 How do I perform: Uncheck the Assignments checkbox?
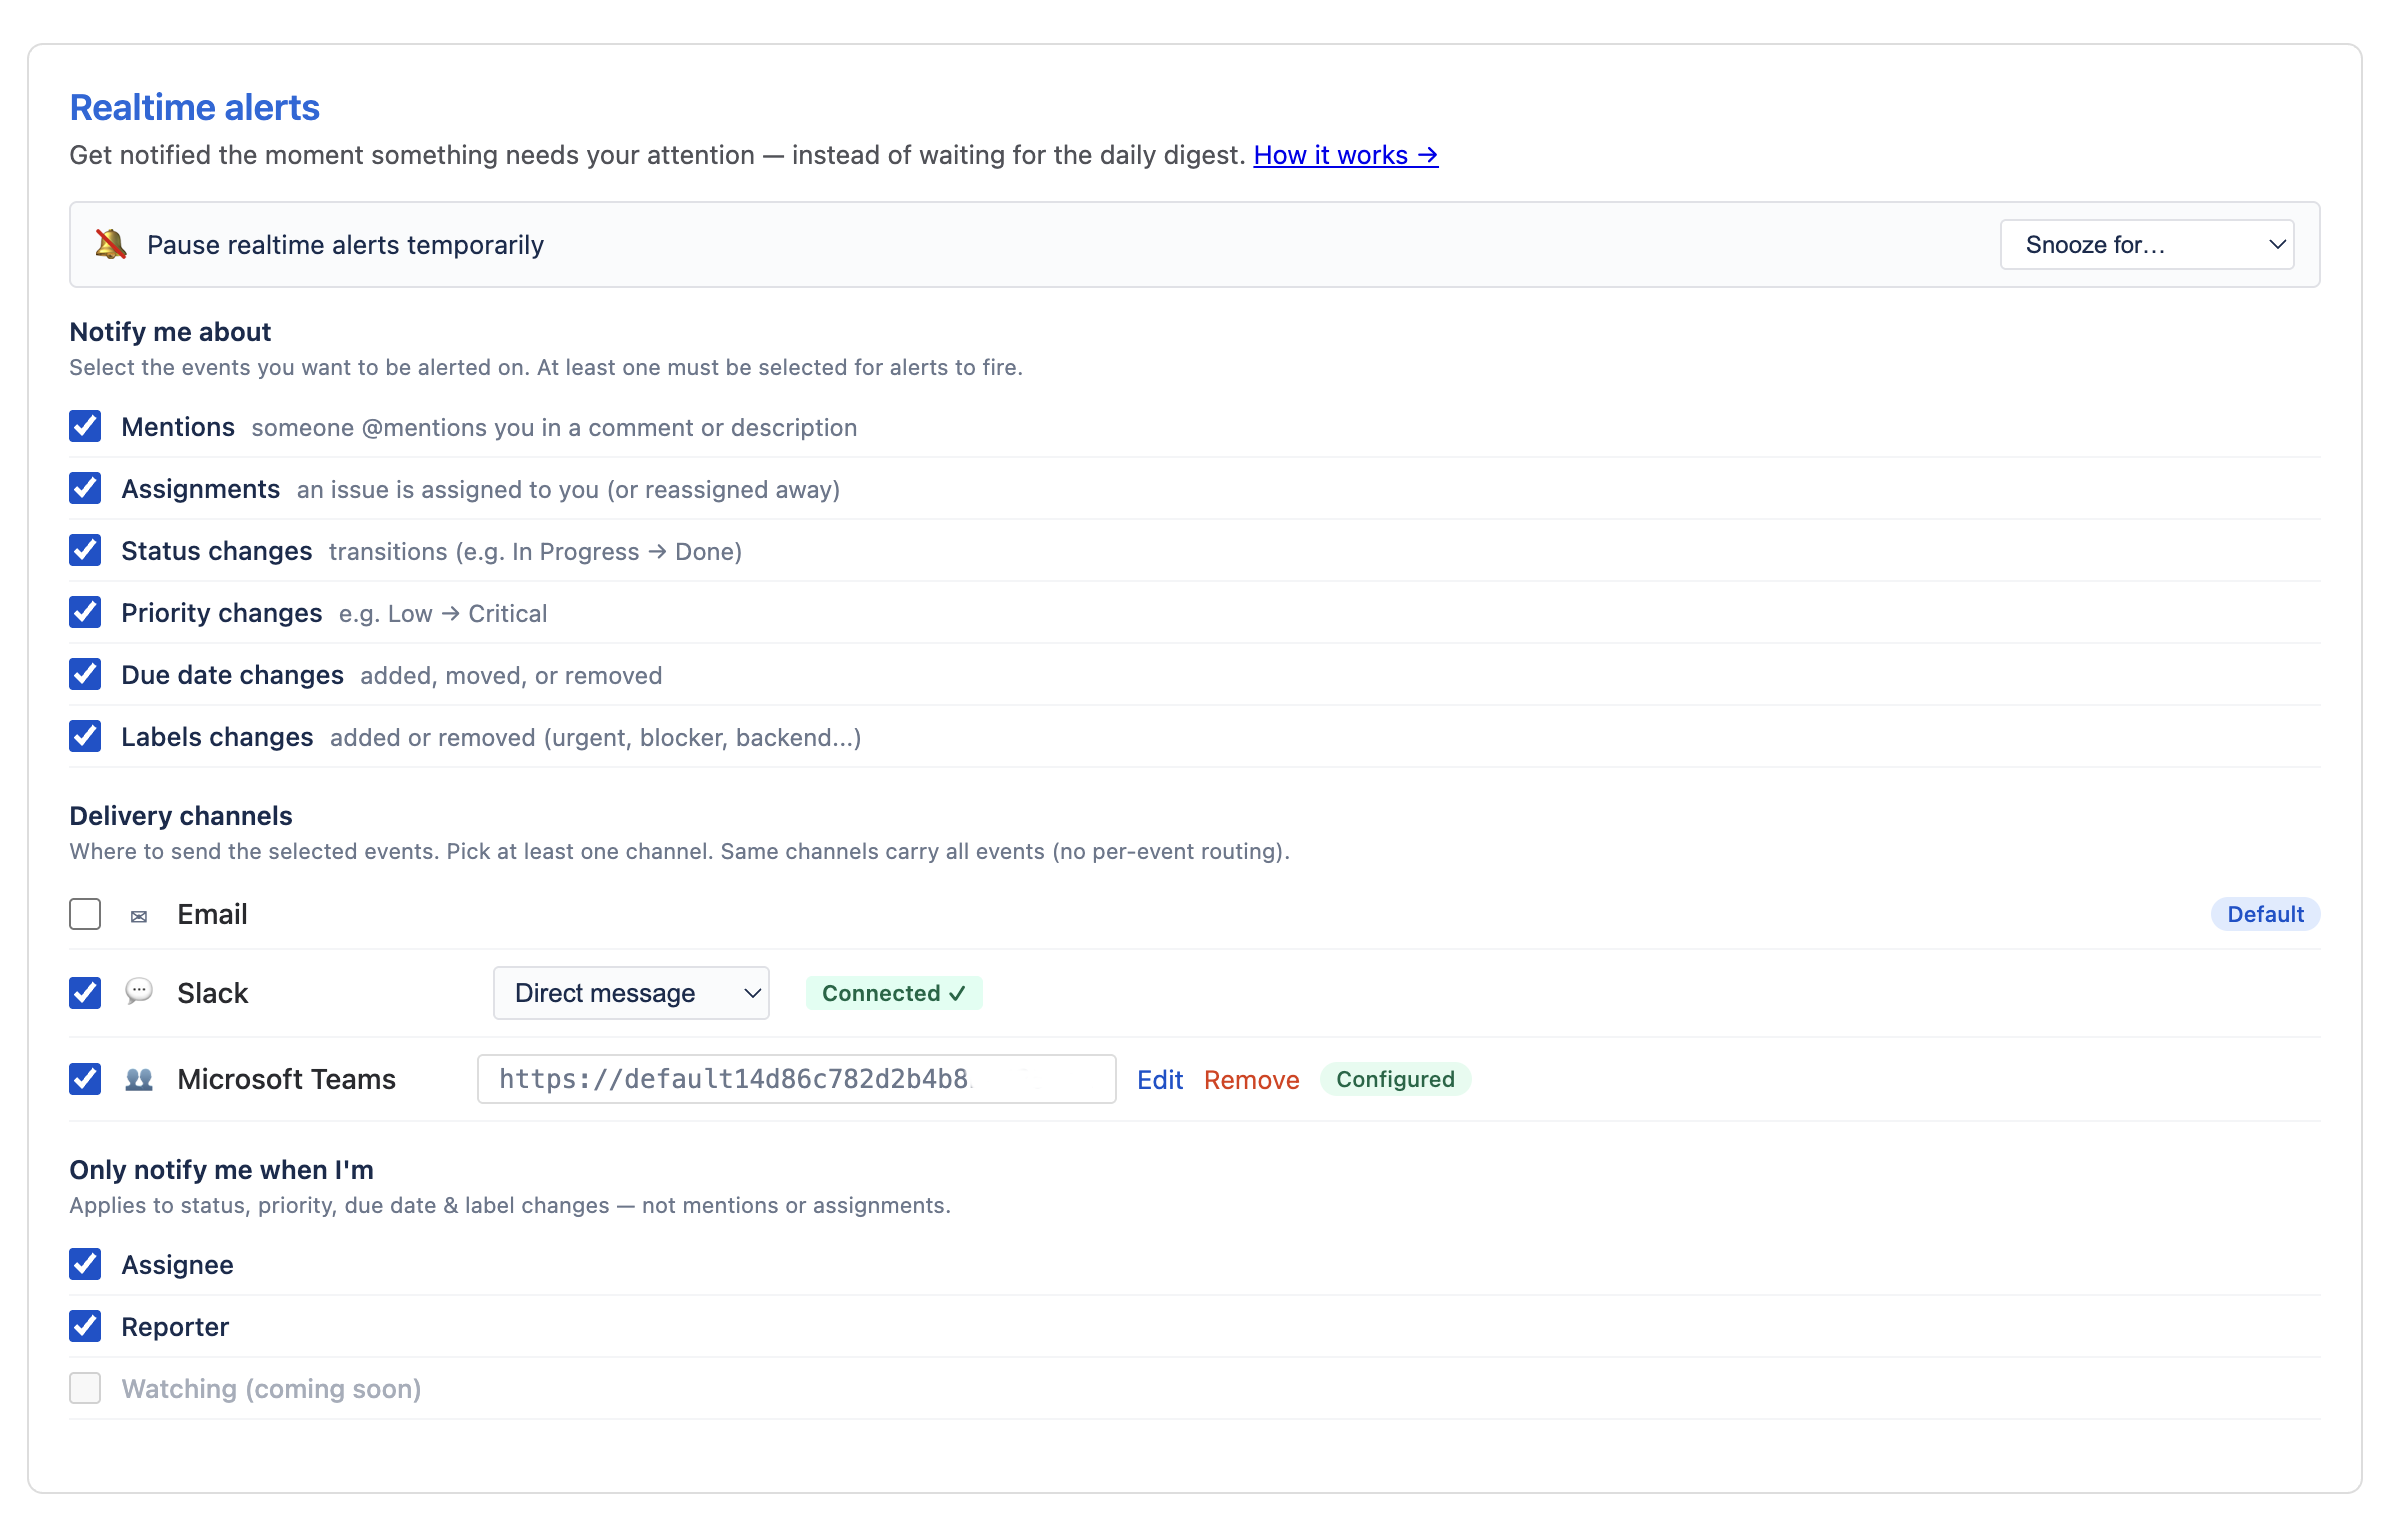click(85, 488)
